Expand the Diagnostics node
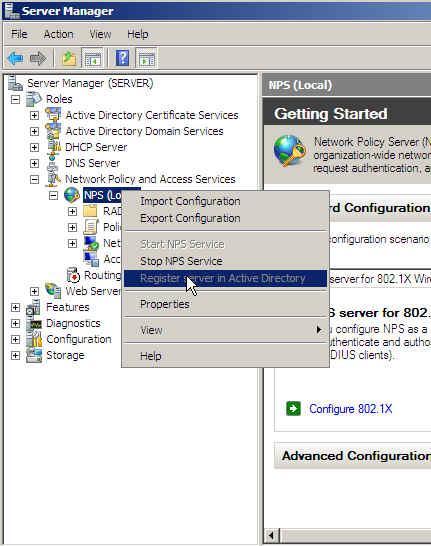Viewport: 431px width, 546px height. pos(15,323)
